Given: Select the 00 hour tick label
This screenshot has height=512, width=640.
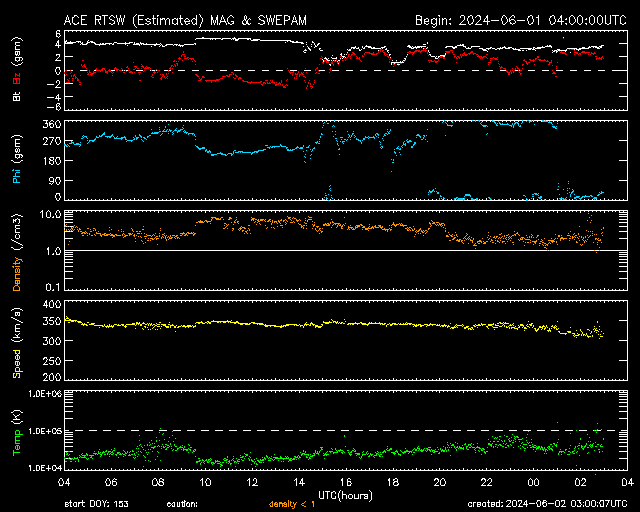Looking at the screenshot, I should tap(532, 482).
